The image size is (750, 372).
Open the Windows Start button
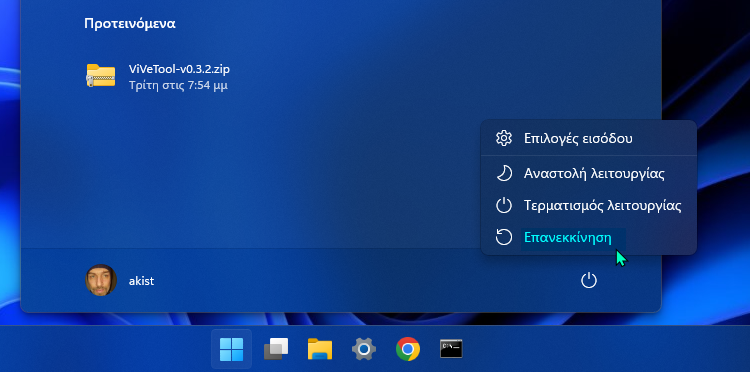coord(232,350)
